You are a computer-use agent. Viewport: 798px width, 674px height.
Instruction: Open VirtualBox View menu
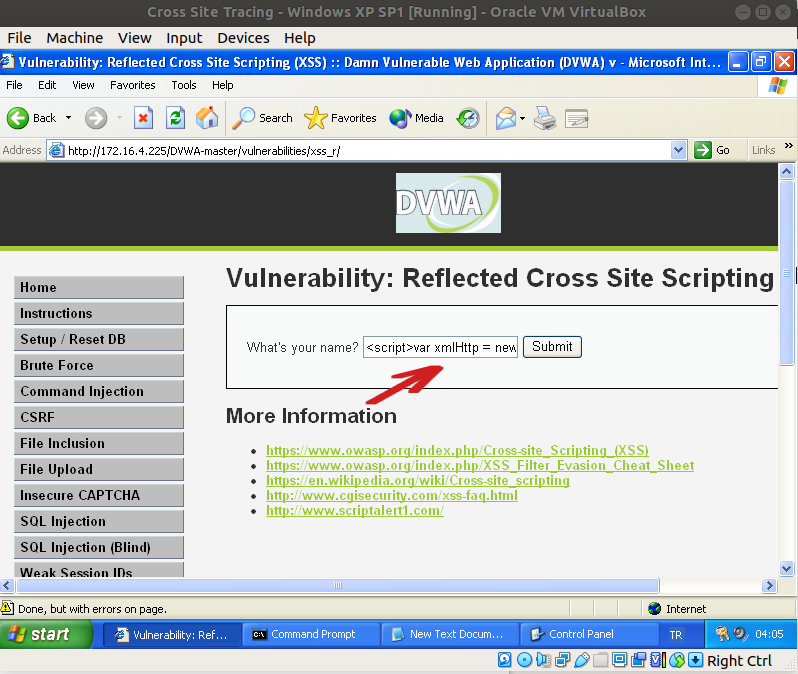click(135, 38)
